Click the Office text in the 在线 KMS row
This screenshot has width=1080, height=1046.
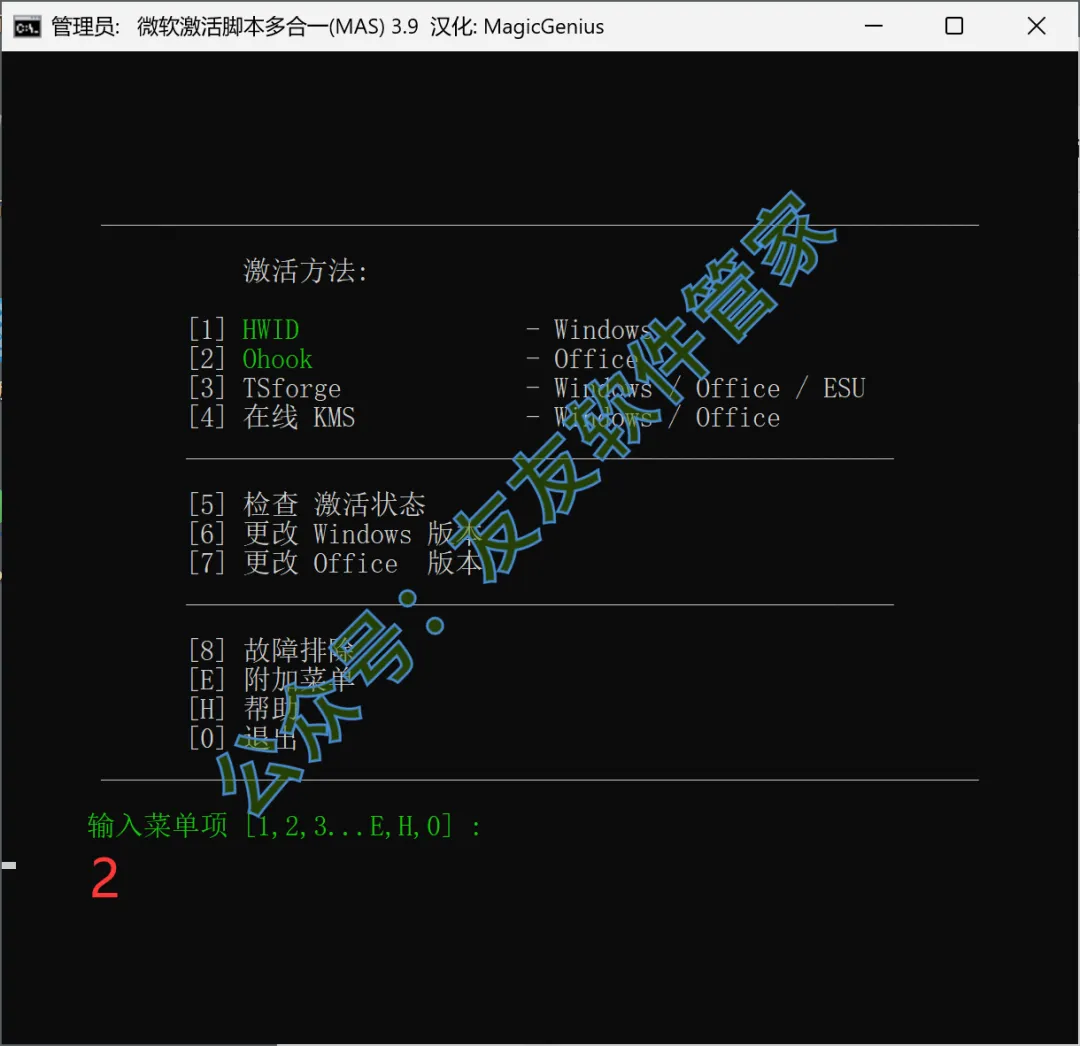click(x=738, y=417)
